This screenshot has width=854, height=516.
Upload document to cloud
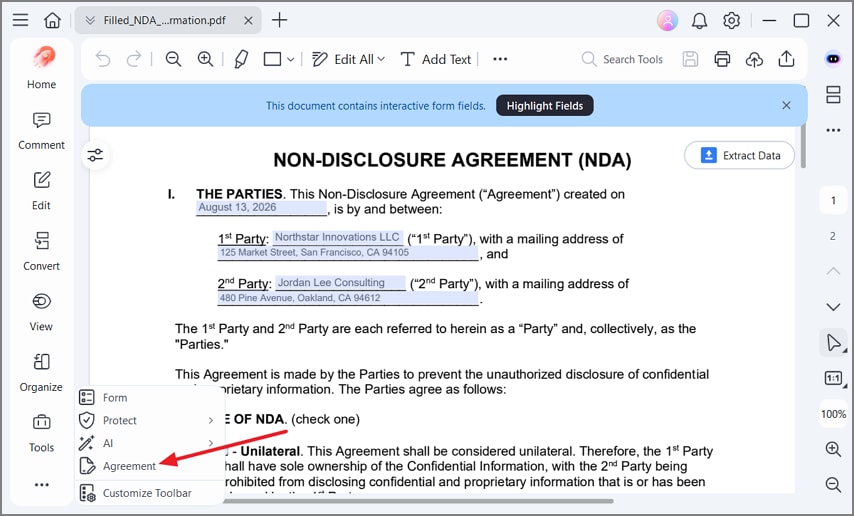[x=754, y=59]
